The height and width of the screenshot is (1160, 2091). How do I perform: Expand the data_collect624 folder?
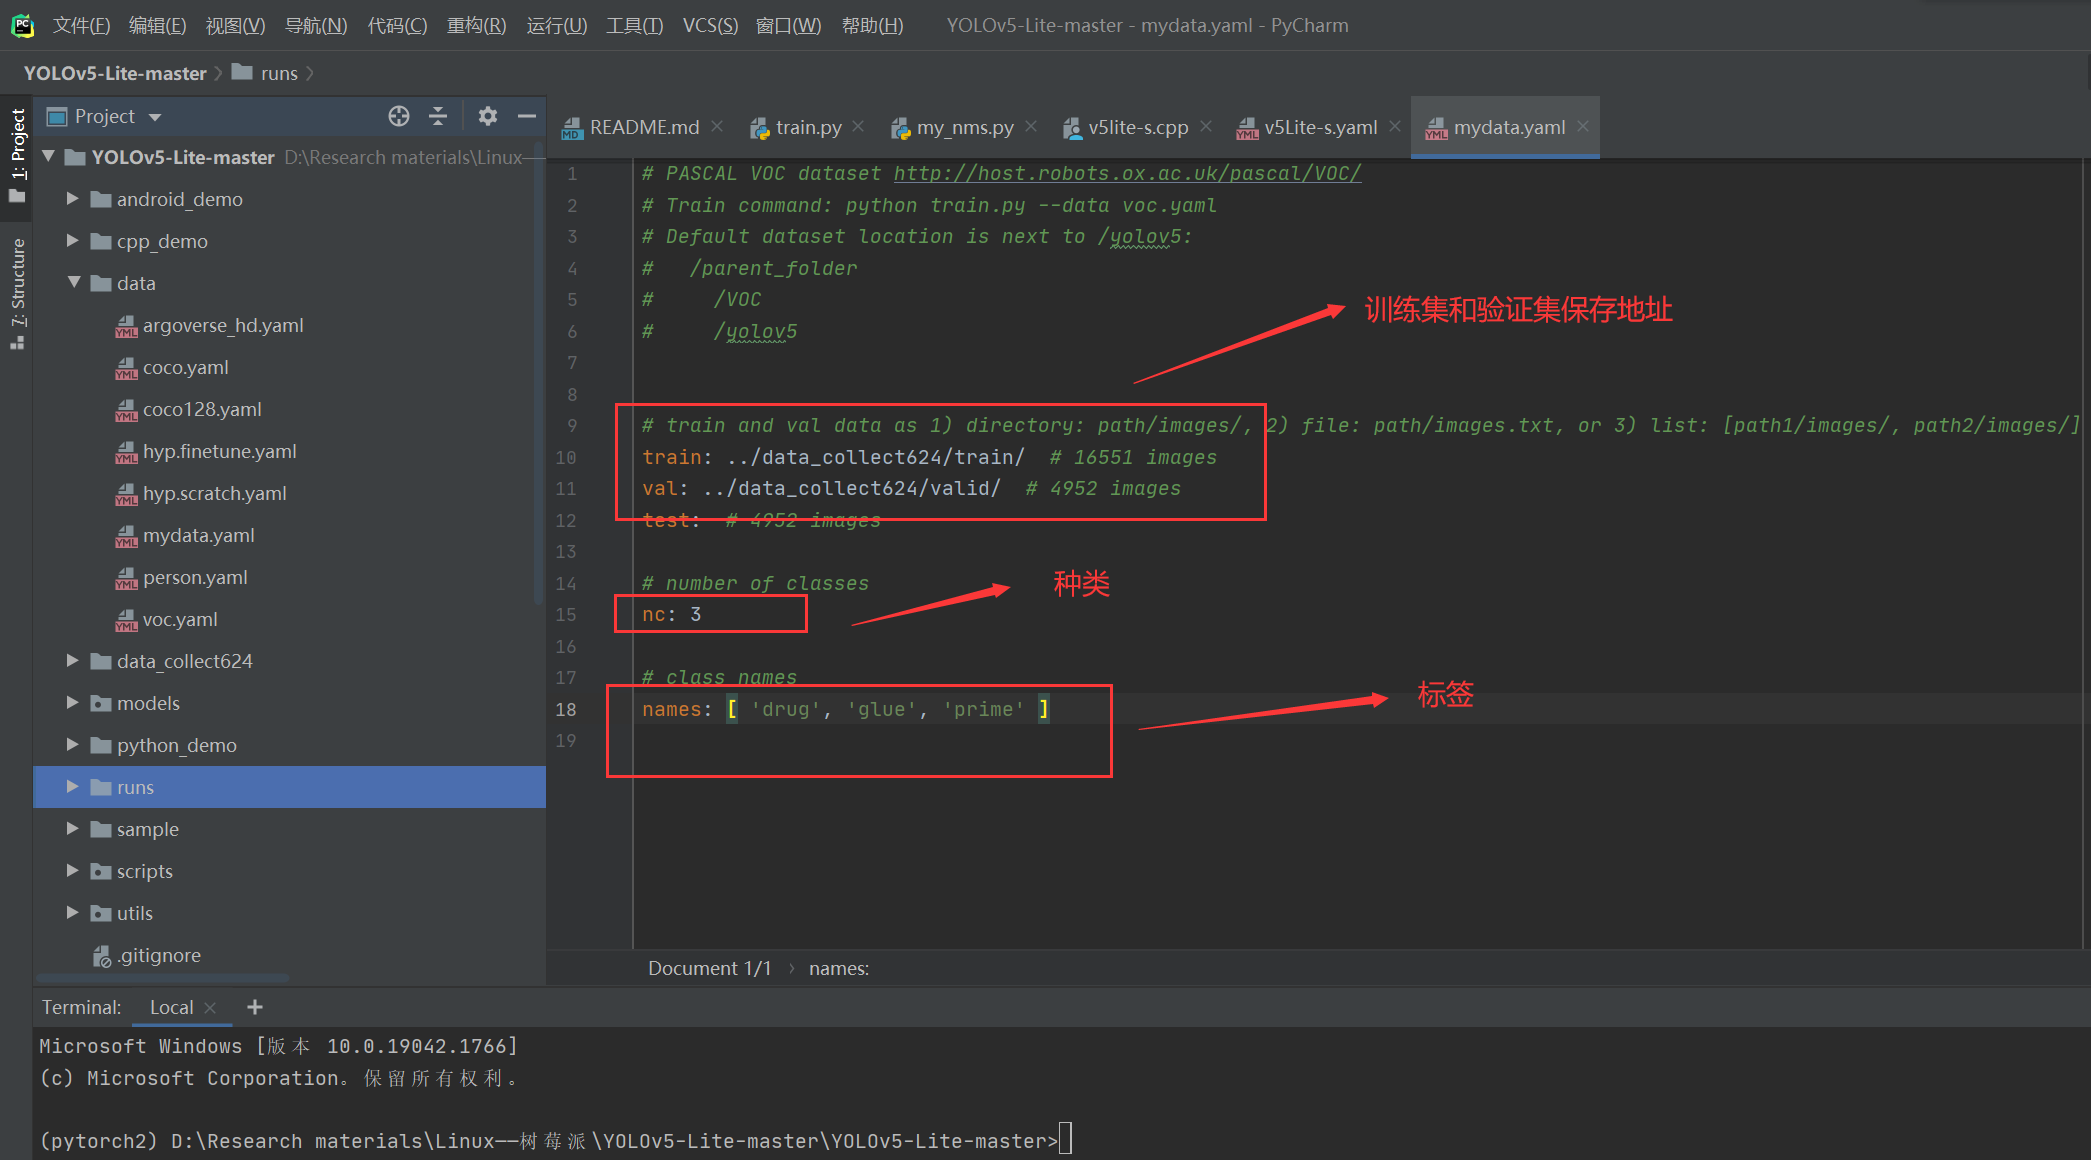72,660
